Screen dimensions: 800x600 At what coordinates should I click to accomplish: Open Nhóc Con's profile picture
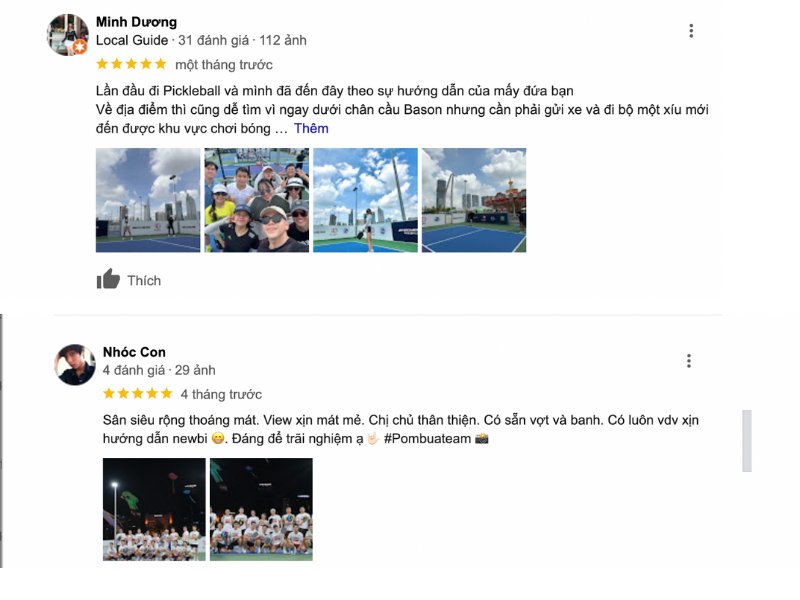point(75,364)
